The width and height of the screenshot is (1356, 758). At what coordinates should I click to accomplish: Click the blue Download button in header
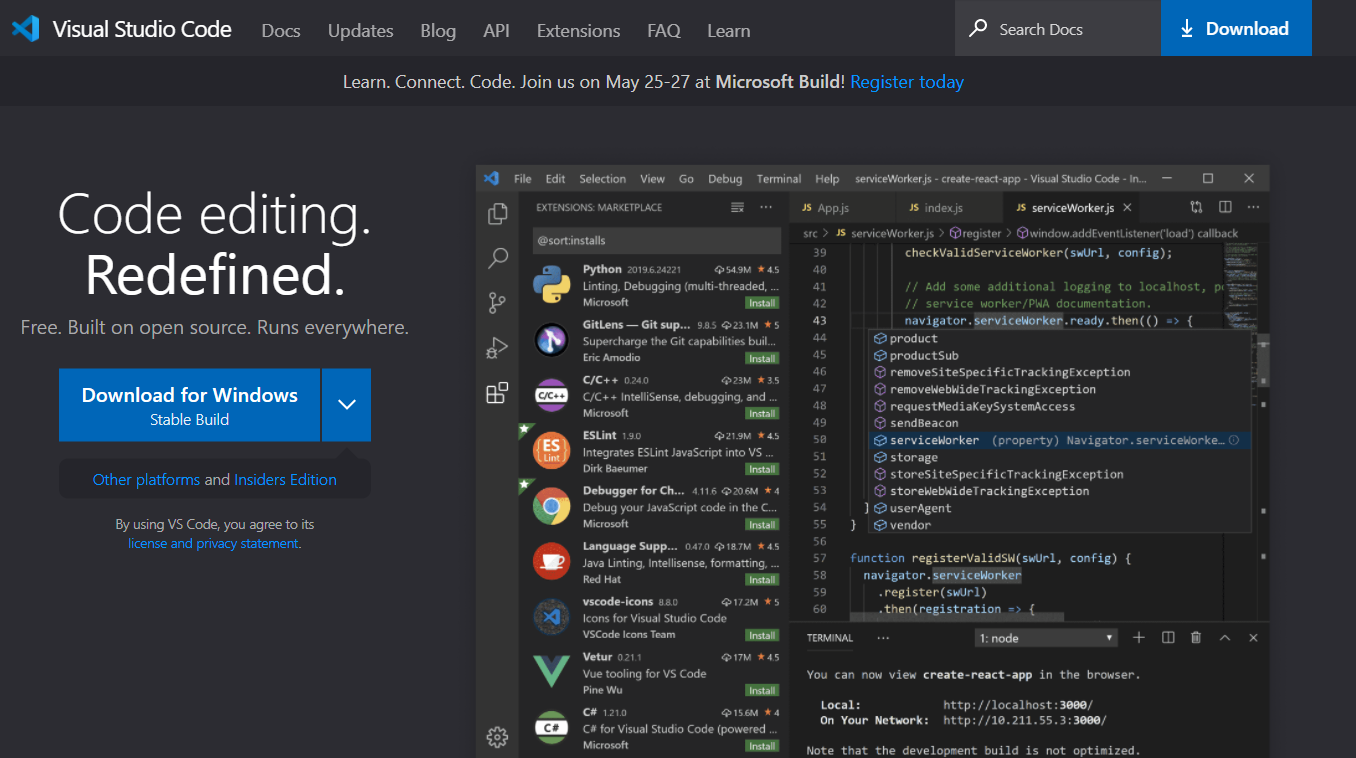point(1236,28)
